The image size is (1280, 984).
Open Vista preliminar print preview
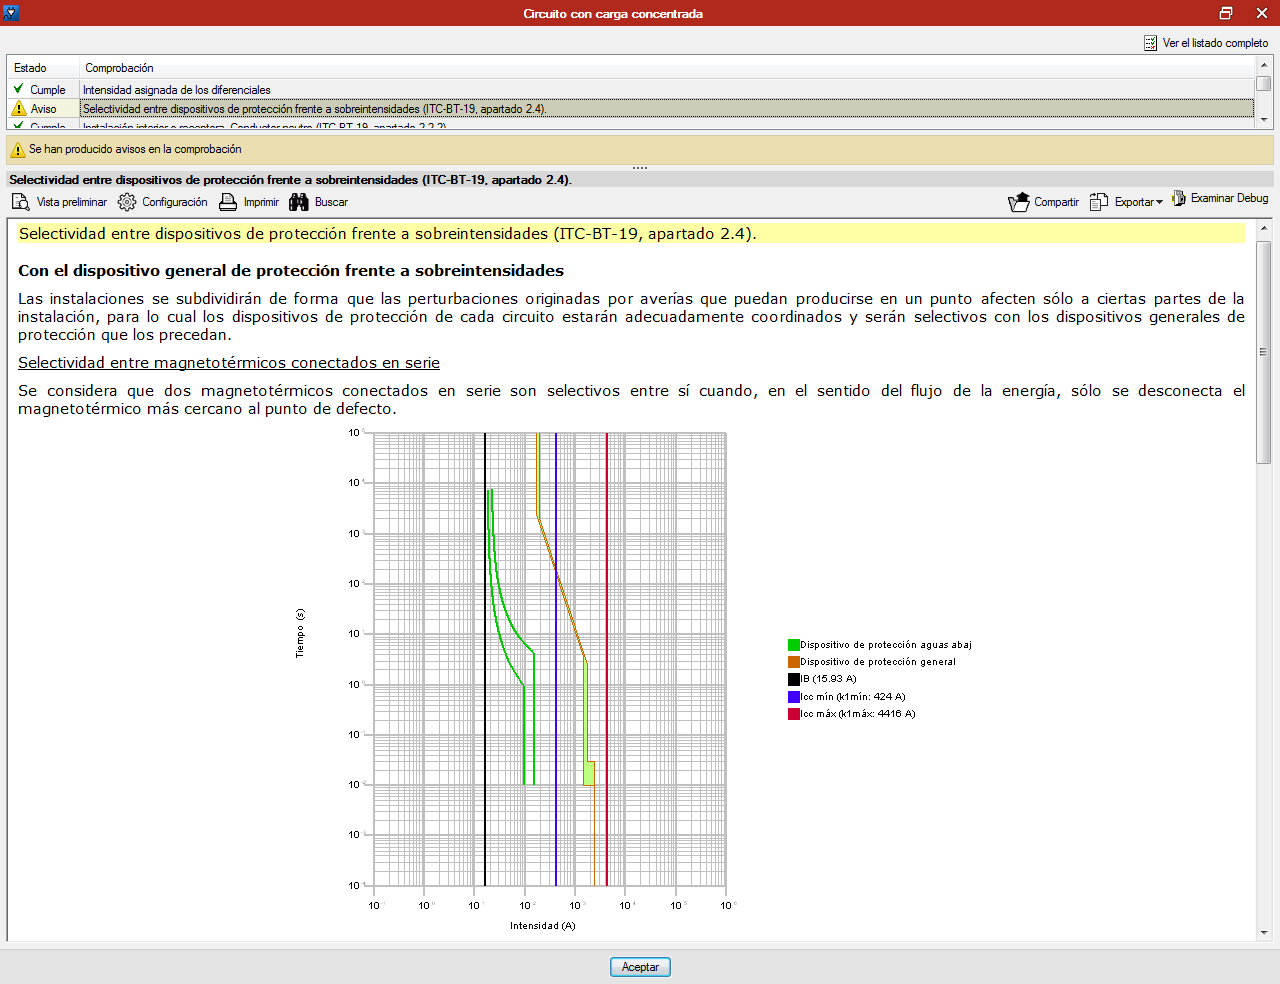(59, 202)
